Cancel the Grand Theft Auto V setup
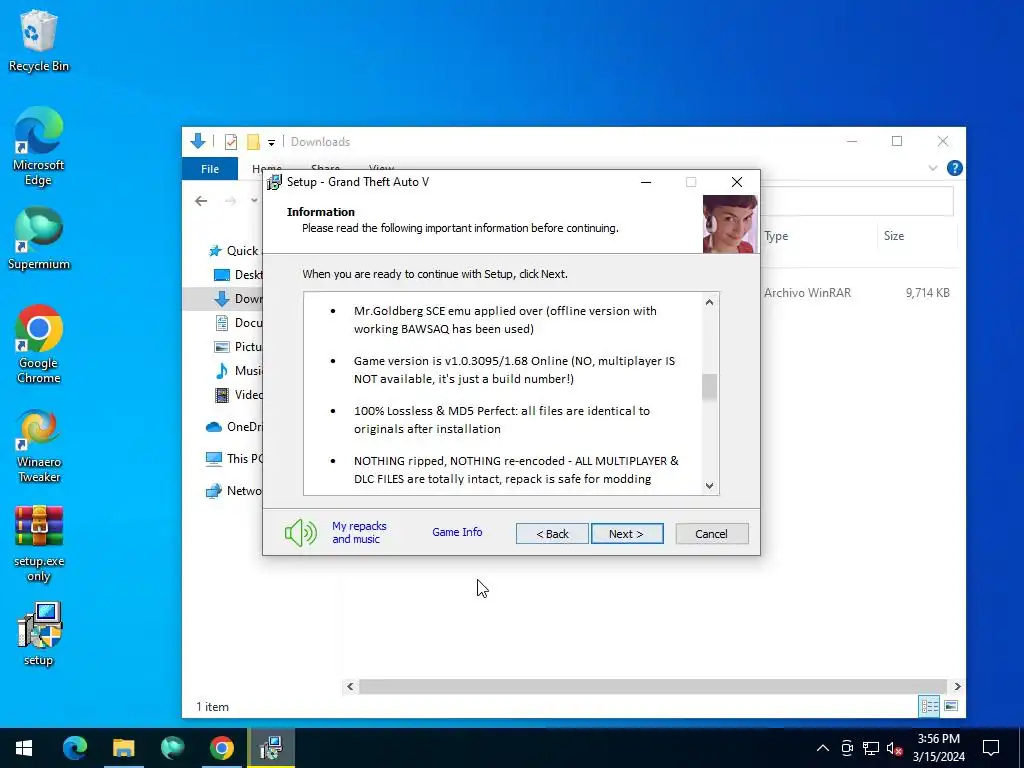The height and width of the screenshot is (768, 1024). (711, 534)
